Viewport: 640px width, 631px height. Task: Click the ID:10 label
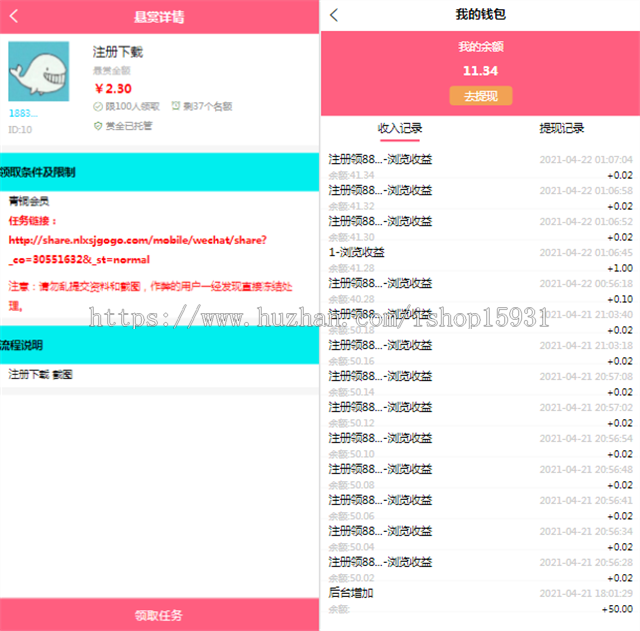20,130
